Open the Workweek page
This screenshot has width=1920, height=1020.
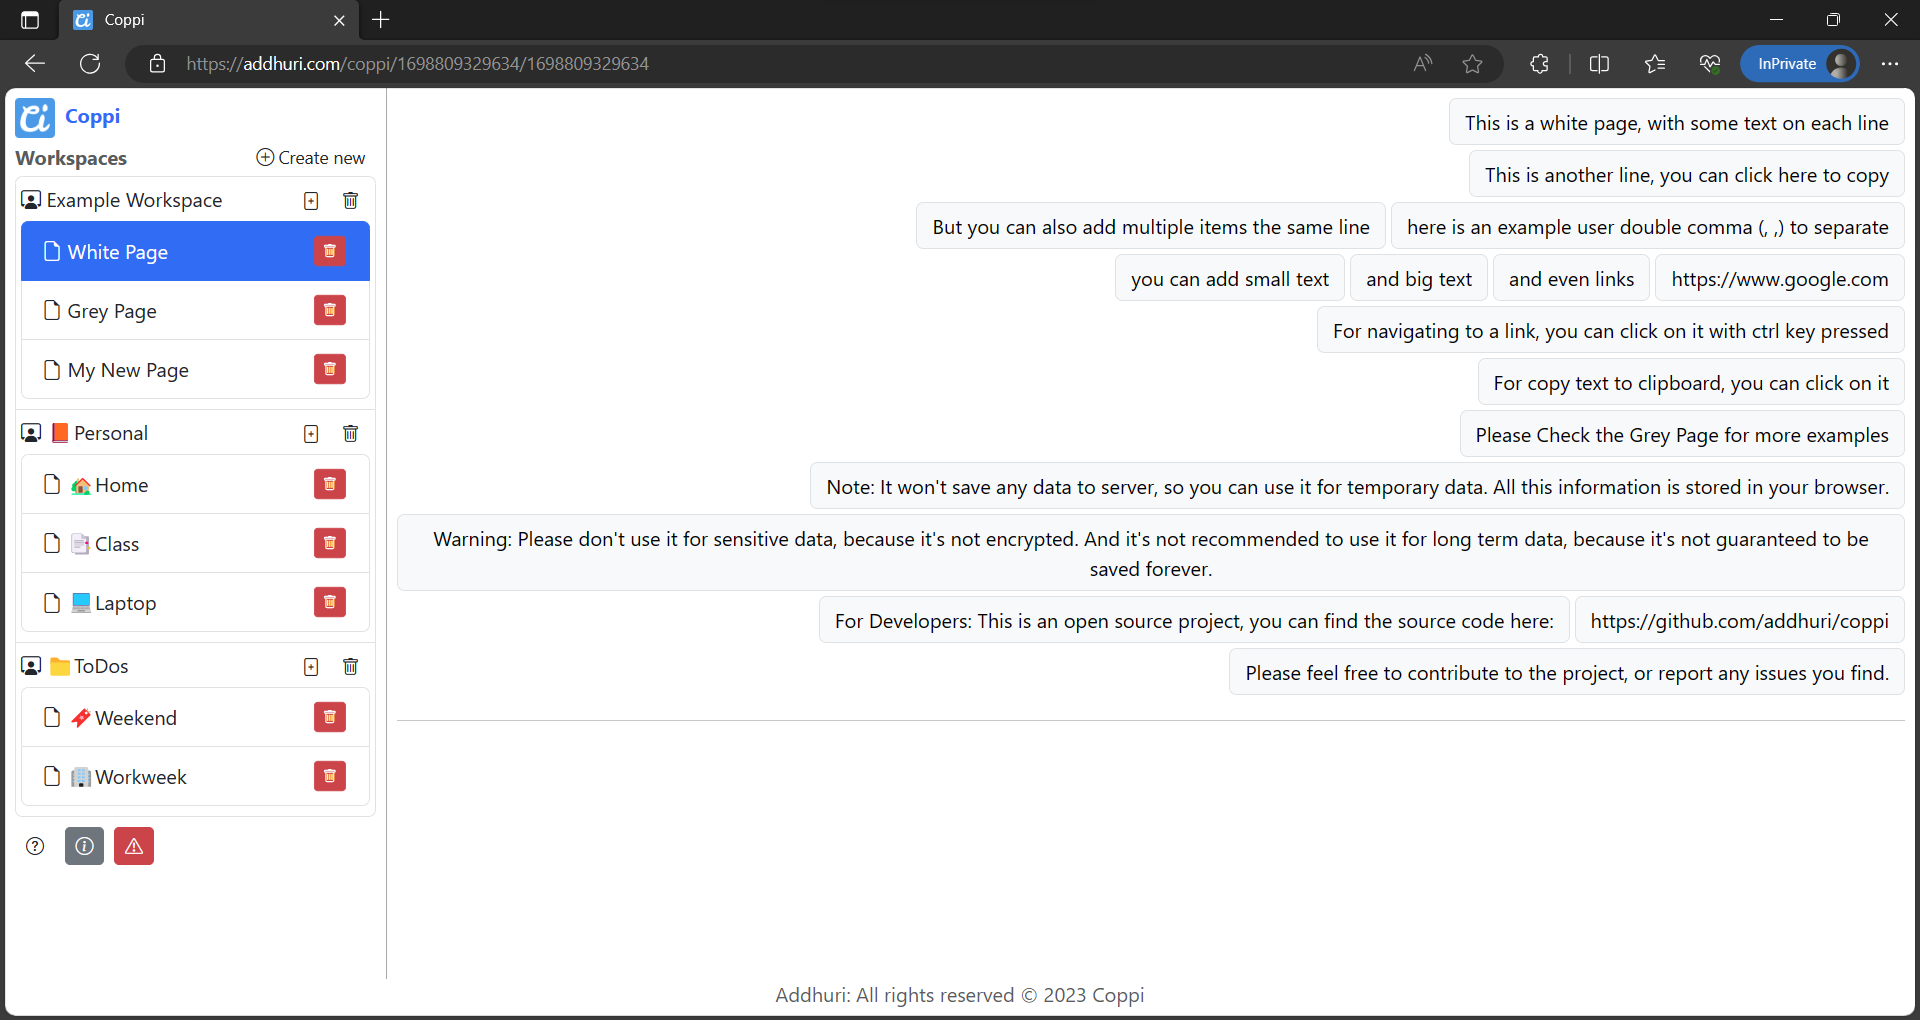pyautogui.click(x=195, y=776)
